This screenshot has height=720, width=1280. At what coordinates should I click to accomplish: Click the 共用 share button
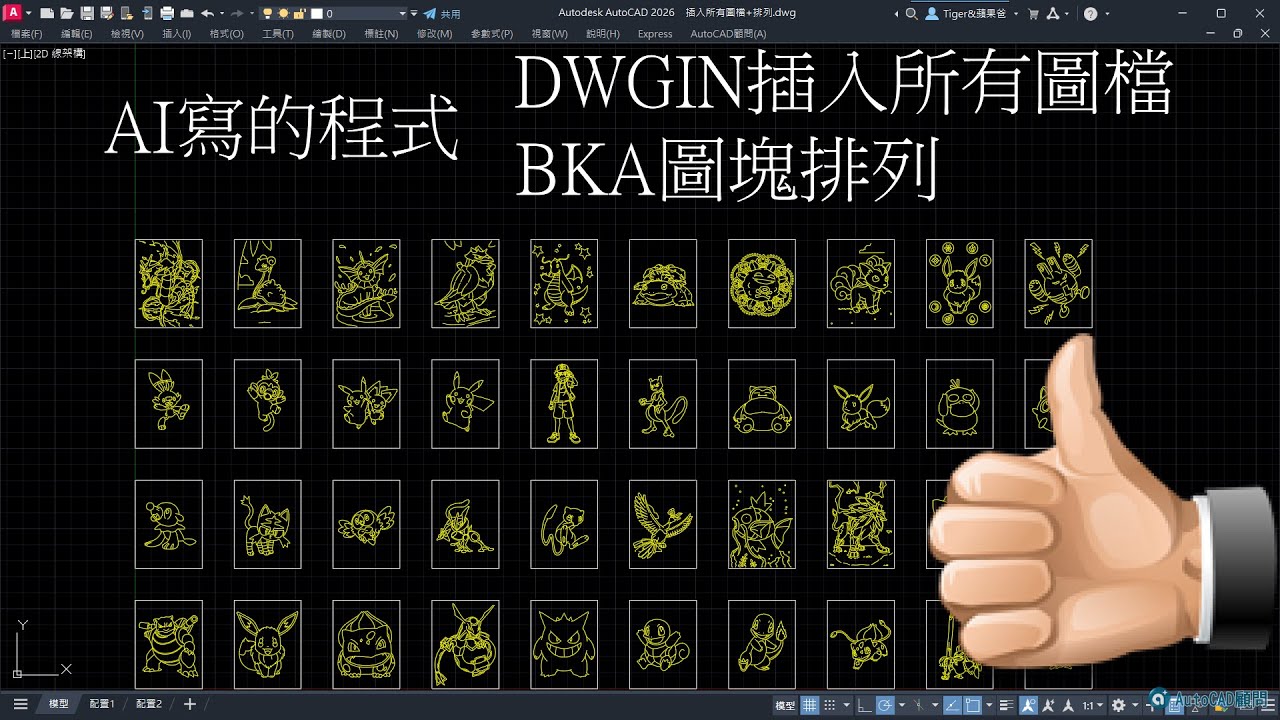tap(441, 14)
